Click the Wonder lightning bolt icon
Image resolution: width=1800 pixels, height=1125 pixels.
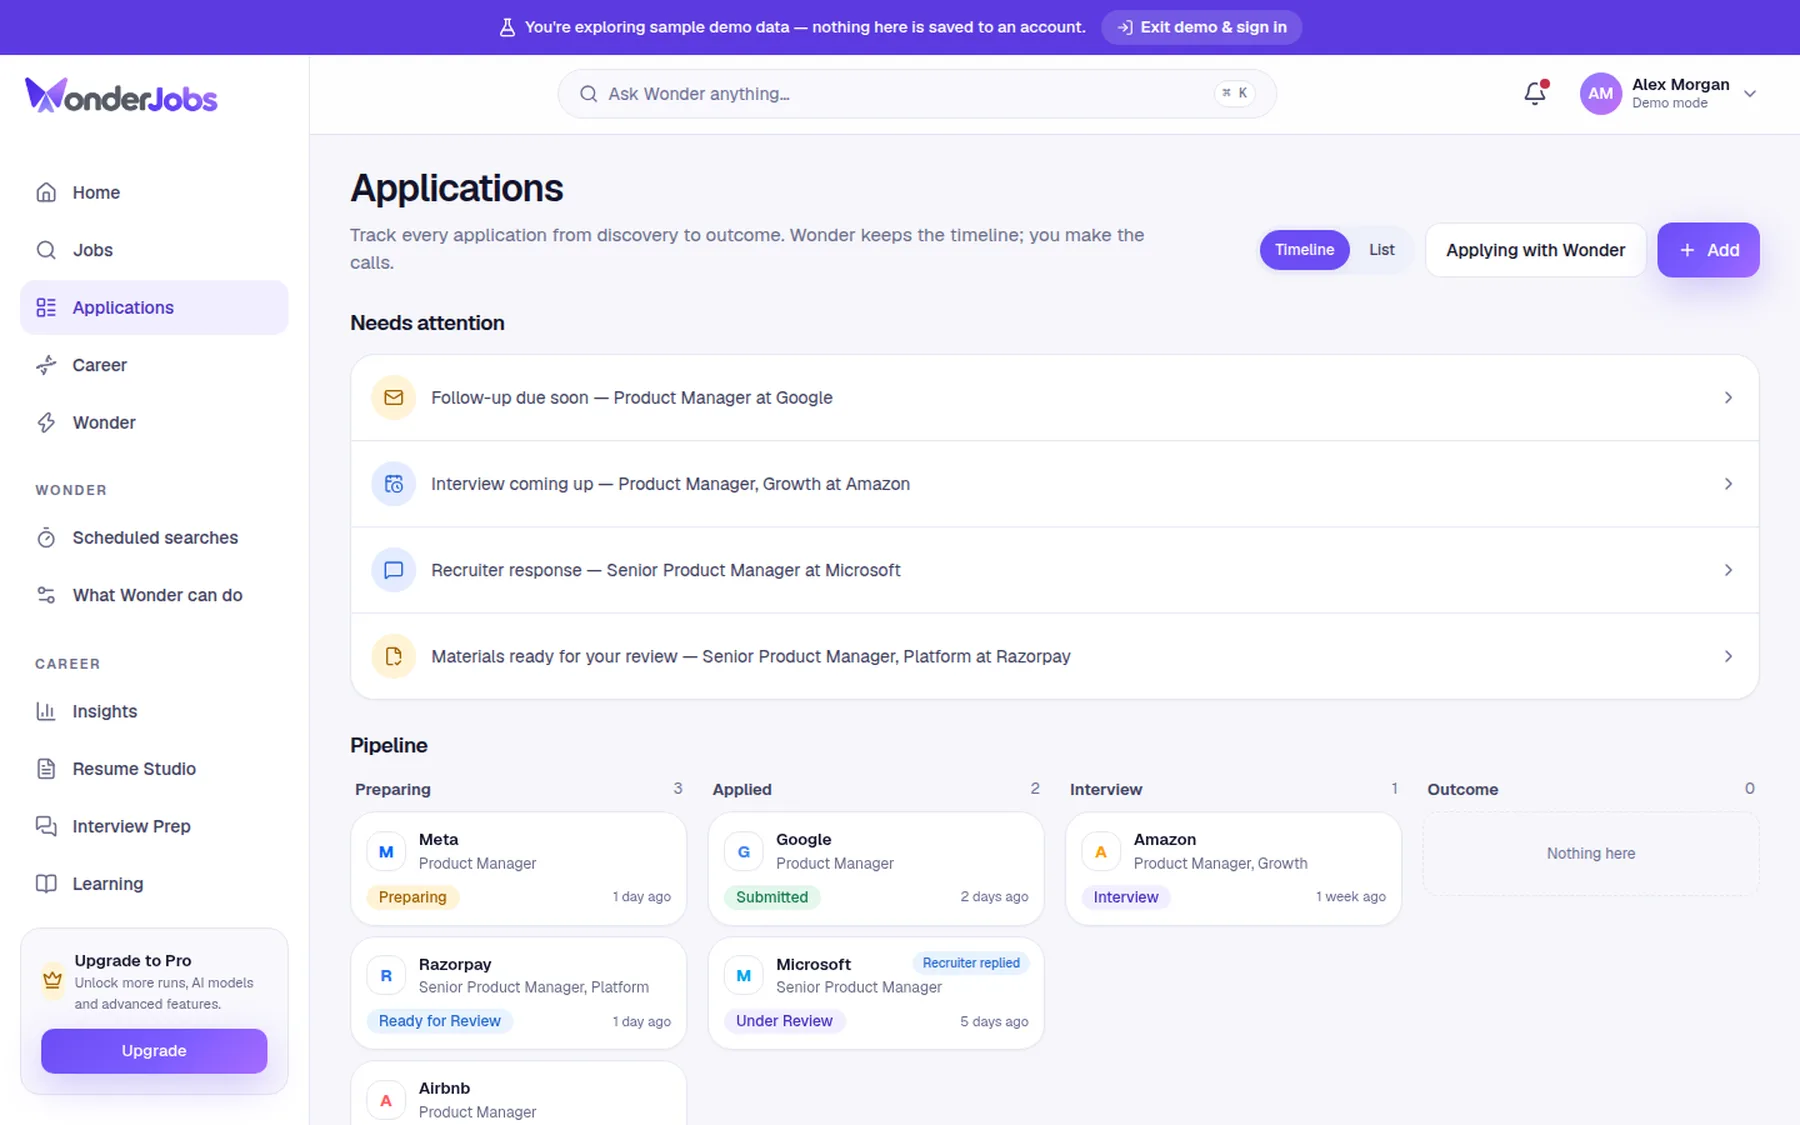(x=46, y=423)
